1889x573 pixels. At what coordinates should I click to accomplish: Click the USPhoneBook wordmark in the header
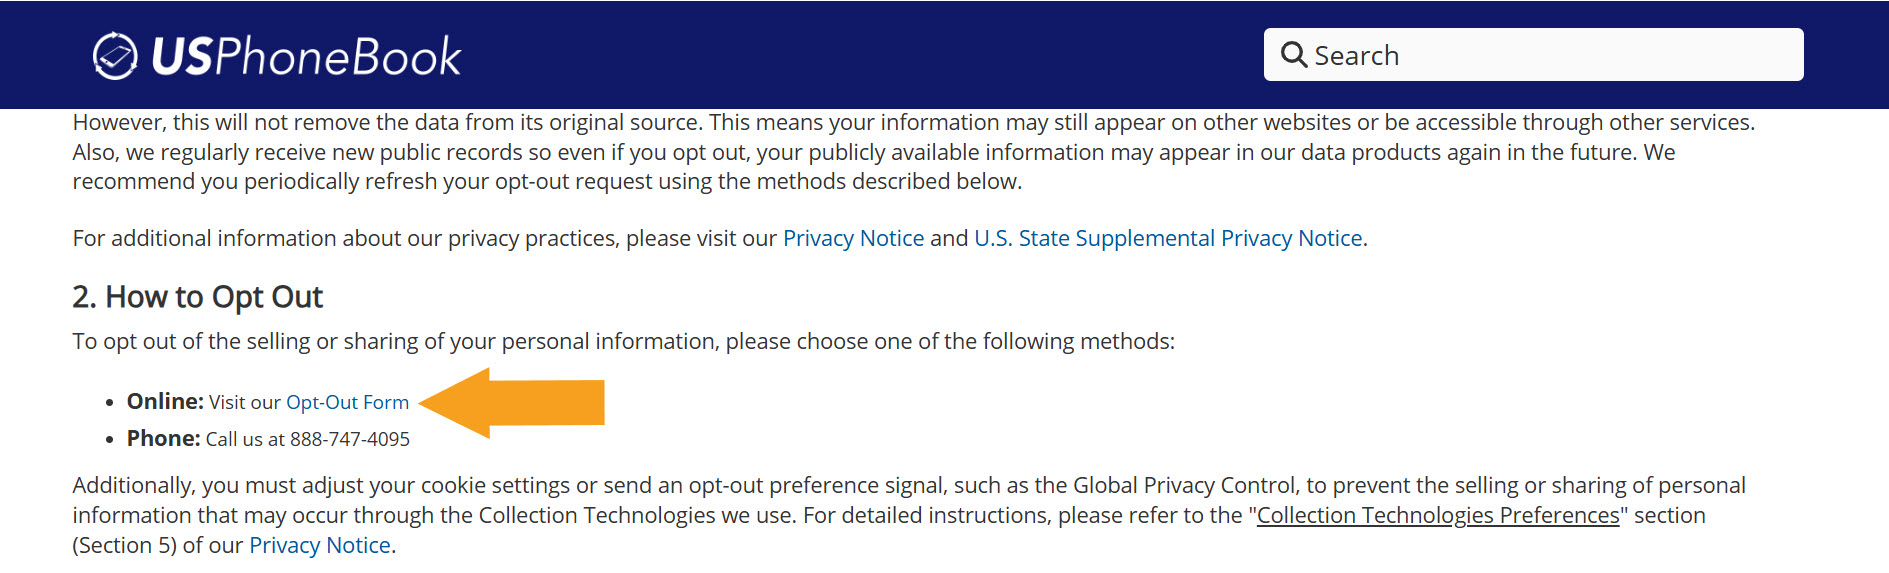[x=306, y=56]
